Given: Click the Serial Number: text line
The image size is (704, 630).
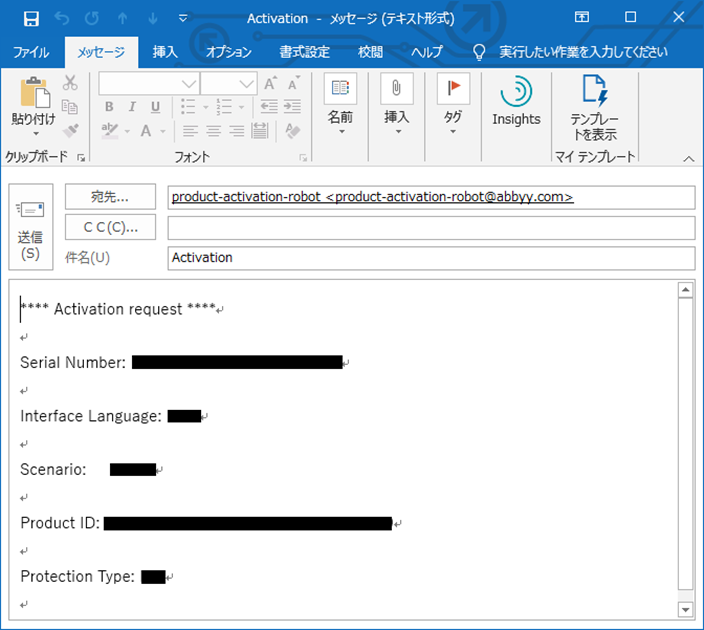Looking at the screenshot, I should coord(73,362).
